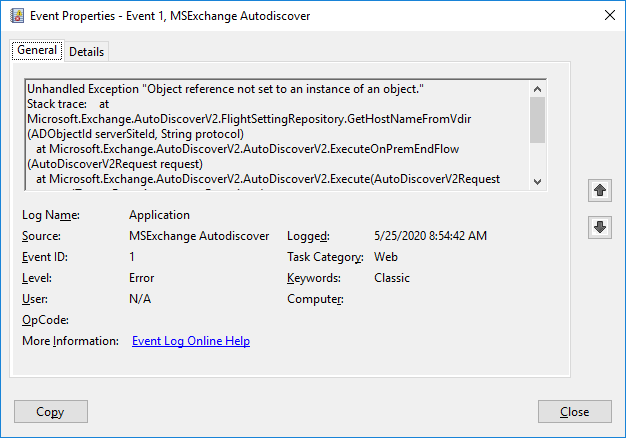Click the Task Category value "Web"
The height and width of the screenshot is (438, 626).
386,257
